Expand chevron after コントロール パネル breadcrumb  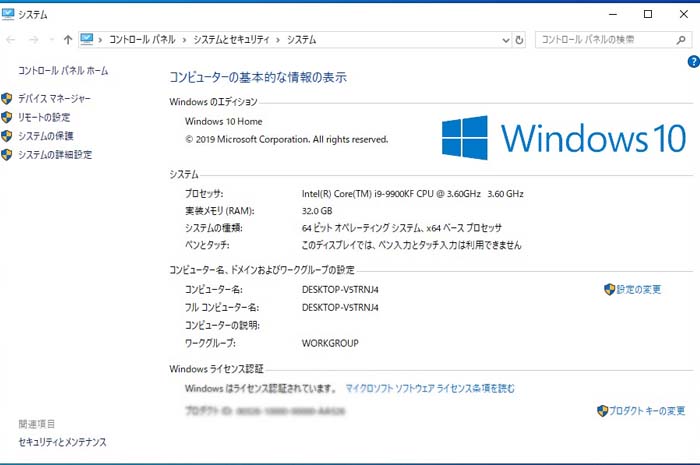[x=184, y=40]
